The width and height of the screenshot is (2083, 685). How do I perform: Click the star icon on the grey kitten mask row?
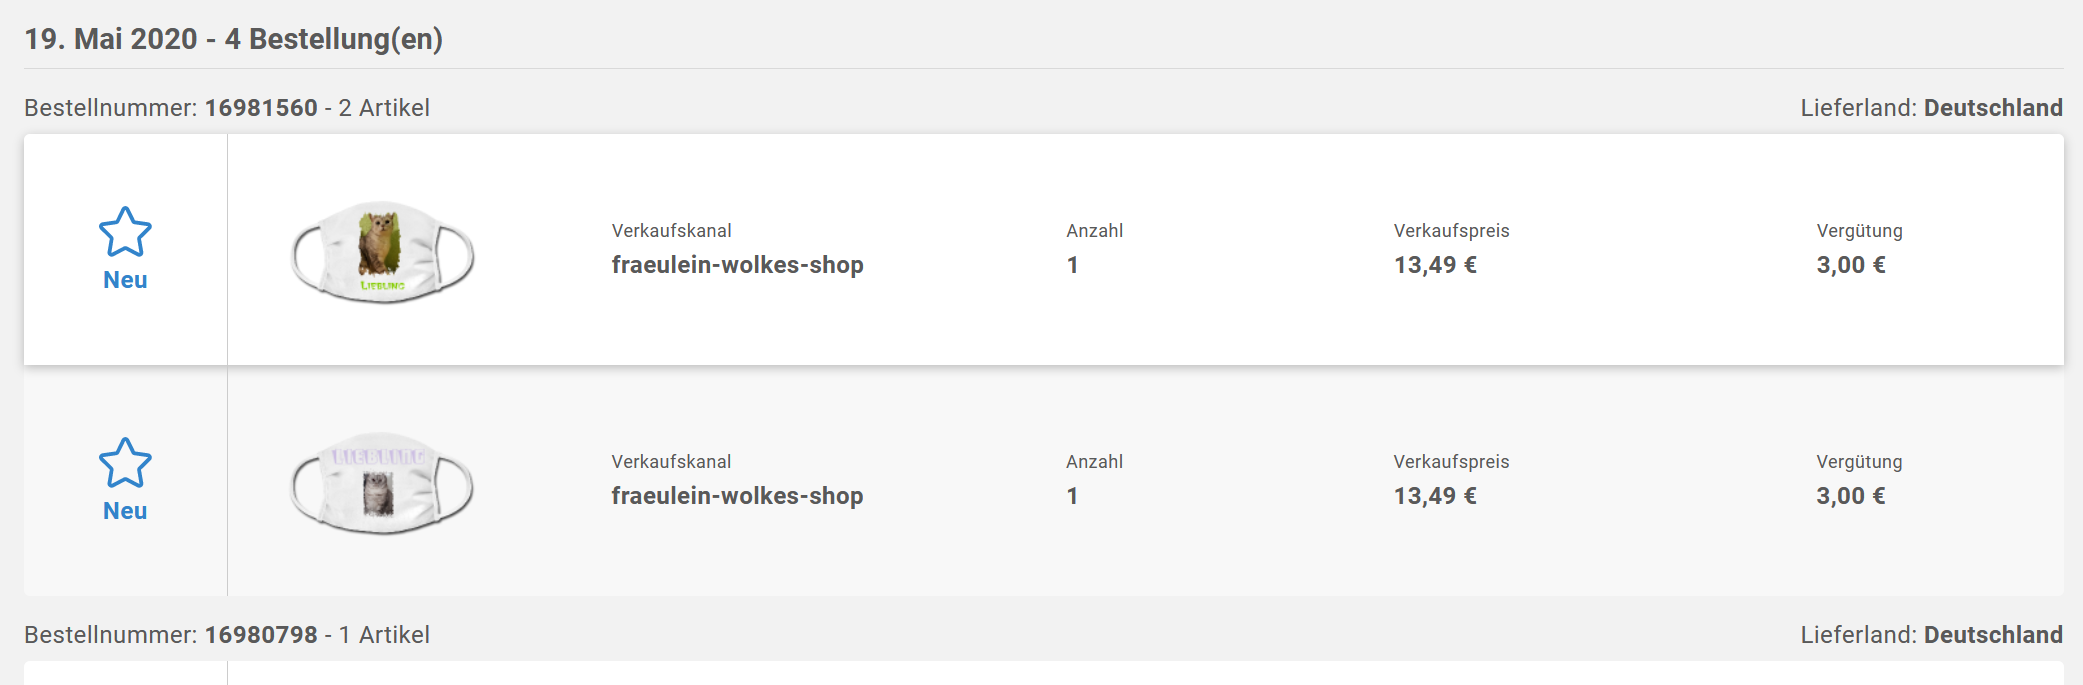click(x=125, y=463)
